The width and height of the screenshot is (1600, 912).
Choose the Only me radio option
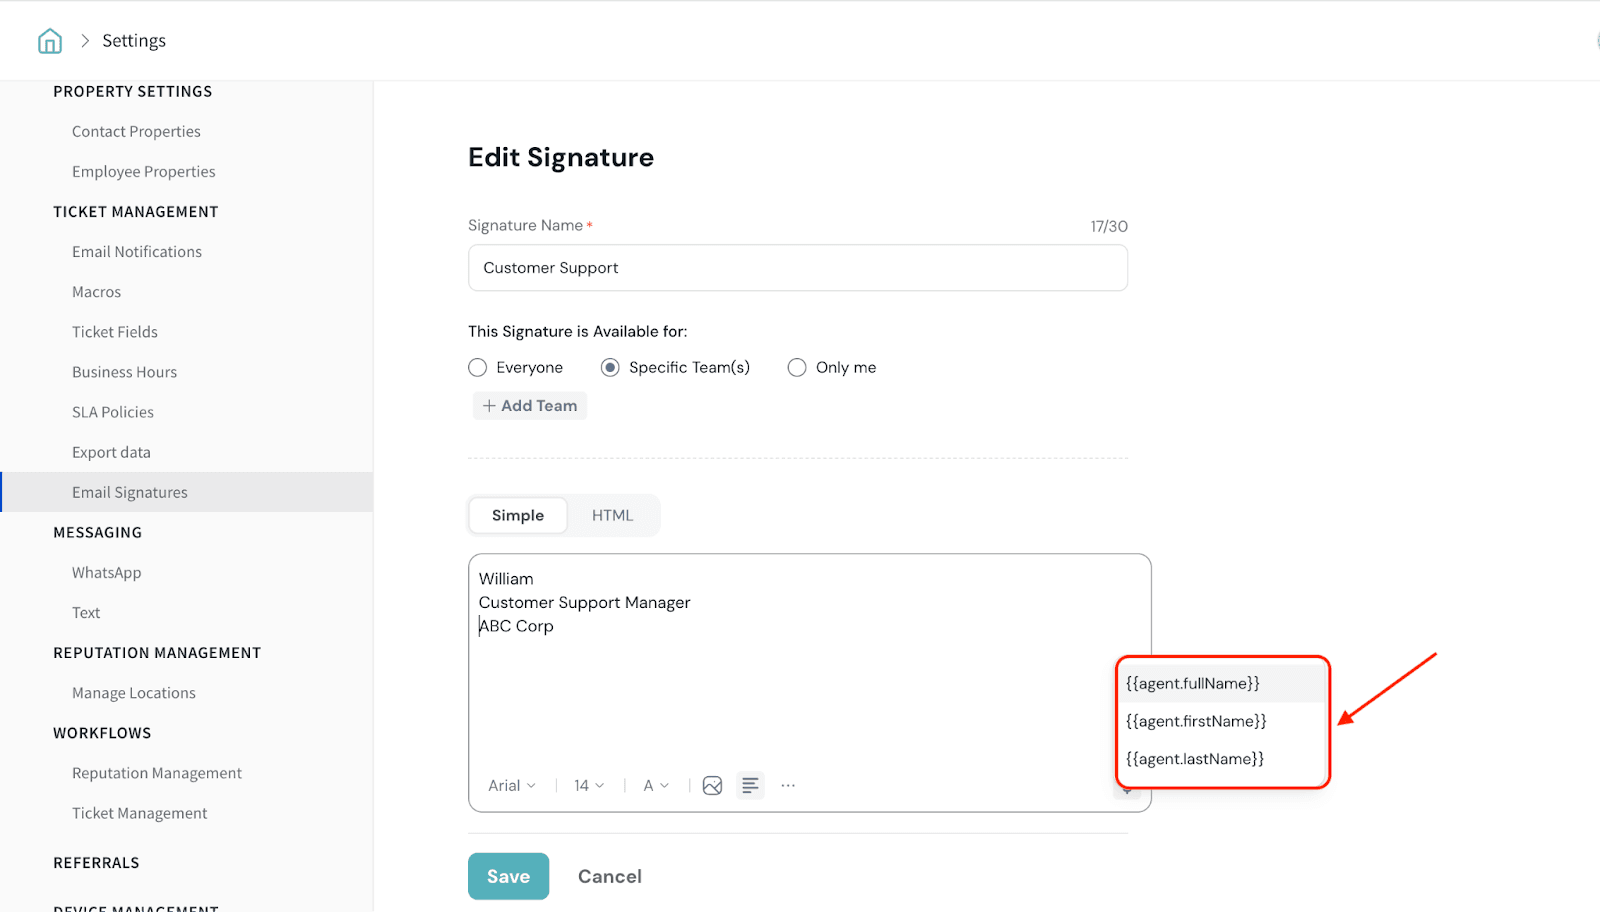[797, 368]
